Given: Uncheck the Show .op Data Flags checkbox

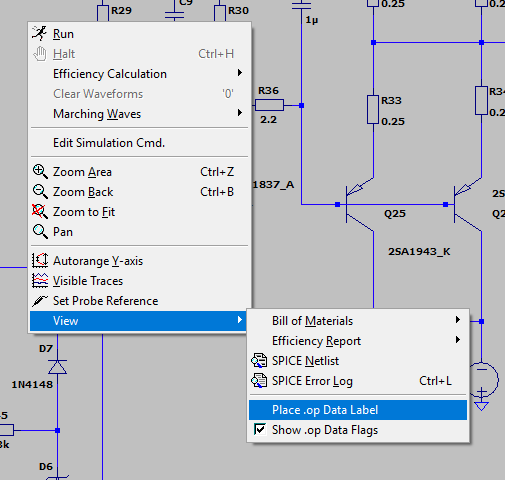Looking at the screenshot, I should coord(260,429).
